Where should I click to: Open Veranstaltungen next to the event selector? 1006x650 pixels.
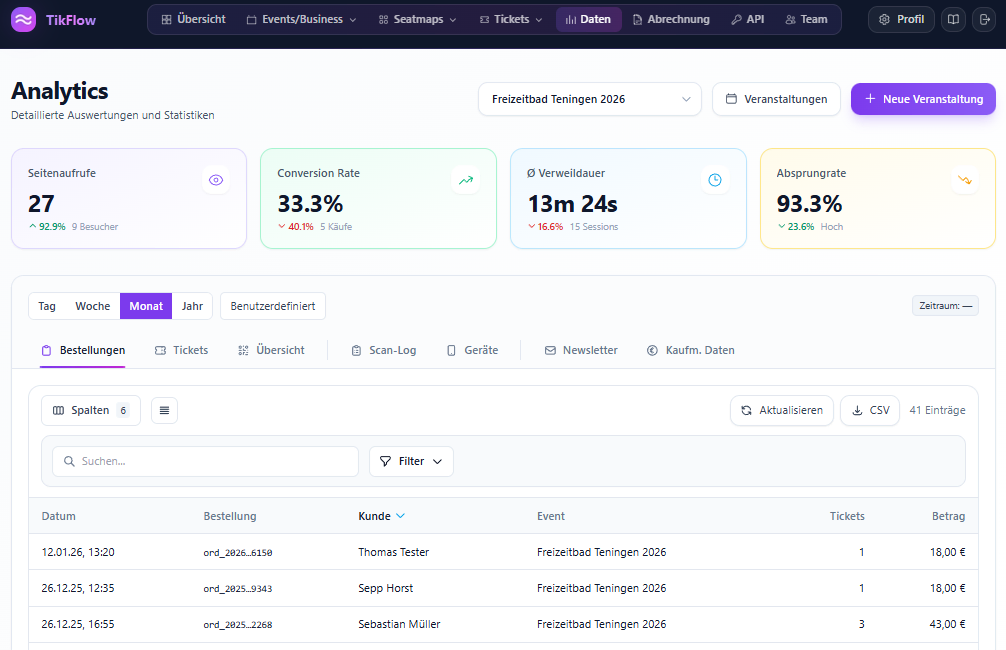click(775, 99)
